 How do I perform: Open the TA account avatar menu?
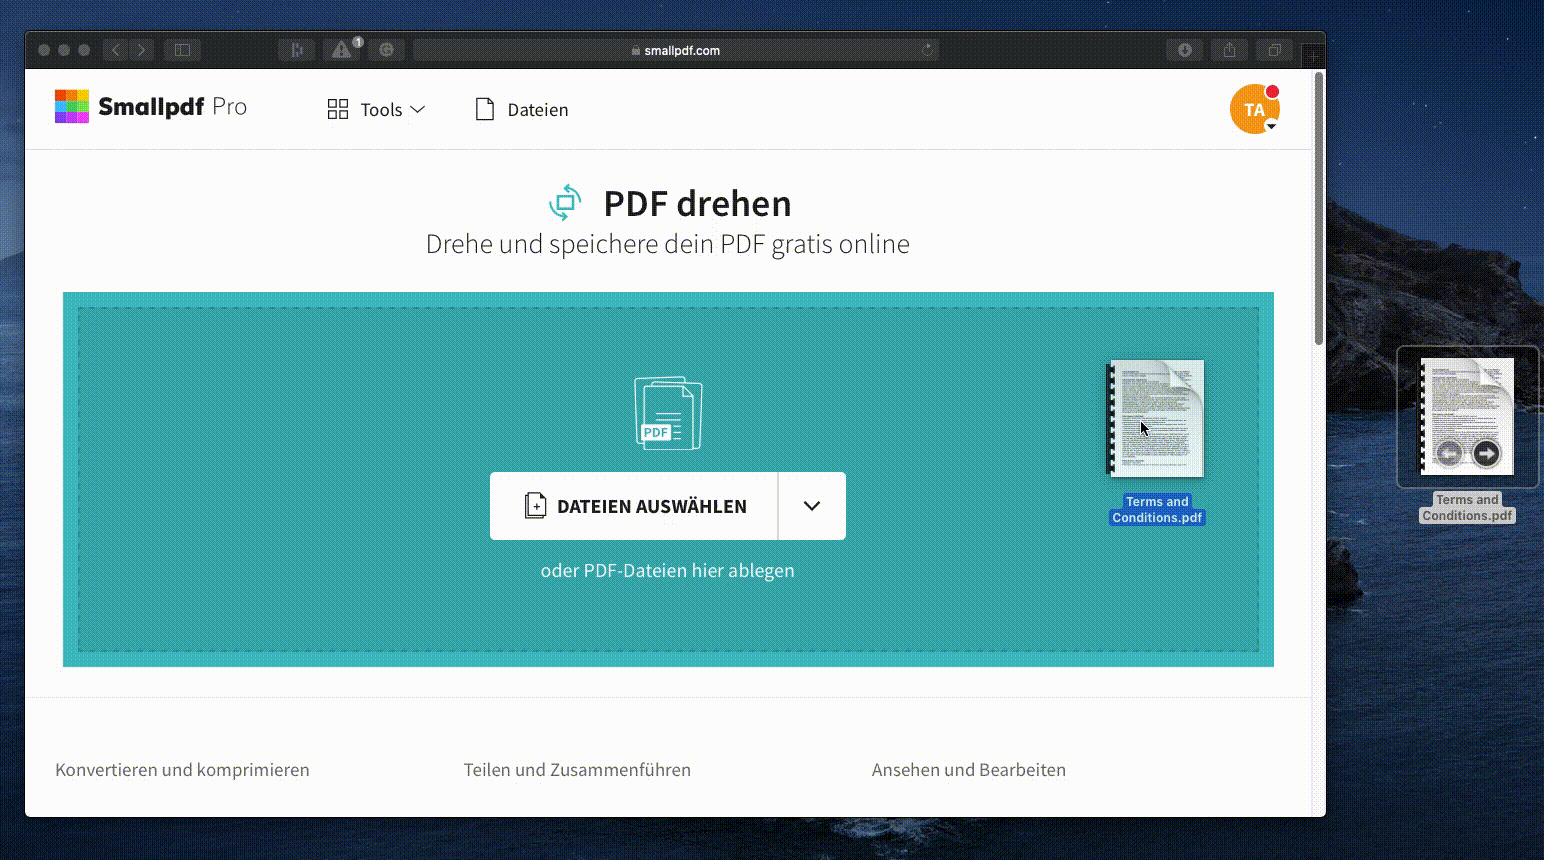pyautogui.click(x=1255, y=109)
